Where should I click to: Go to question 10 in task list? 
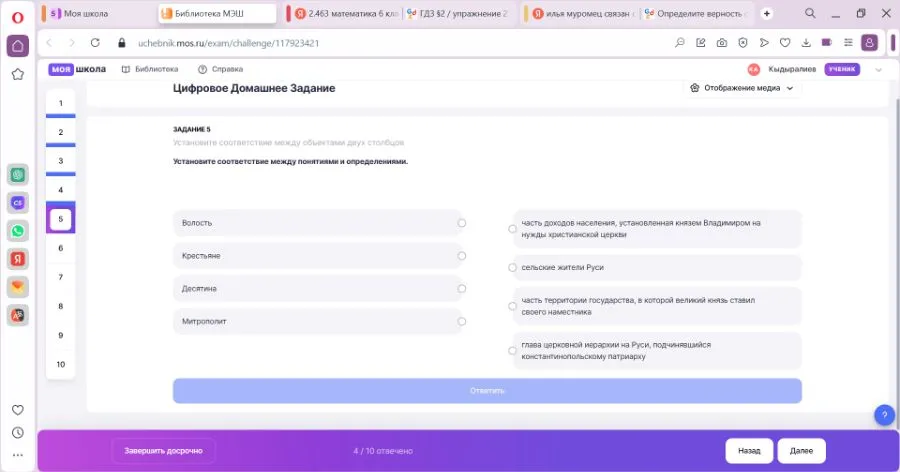(61, 365)
